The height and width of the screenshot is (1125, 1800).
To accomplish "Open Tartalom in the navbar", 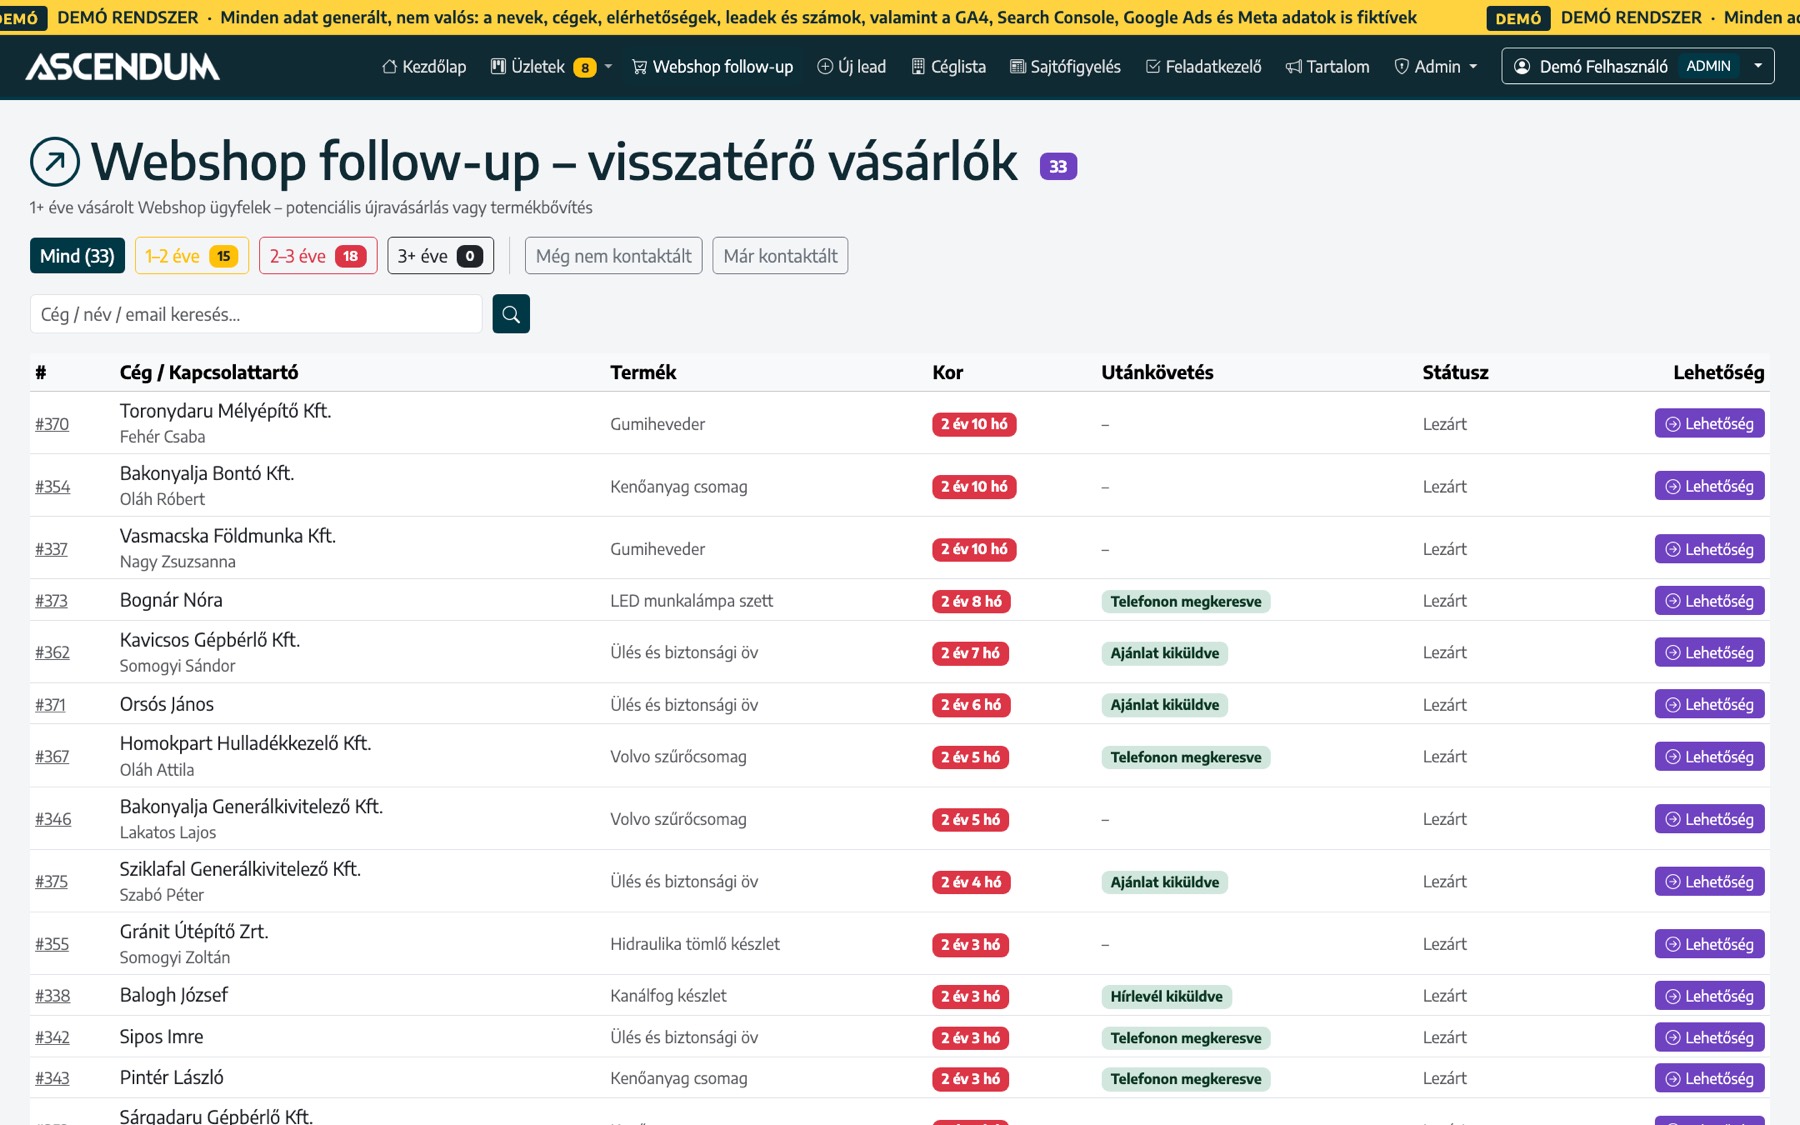I will [1327, 67].
